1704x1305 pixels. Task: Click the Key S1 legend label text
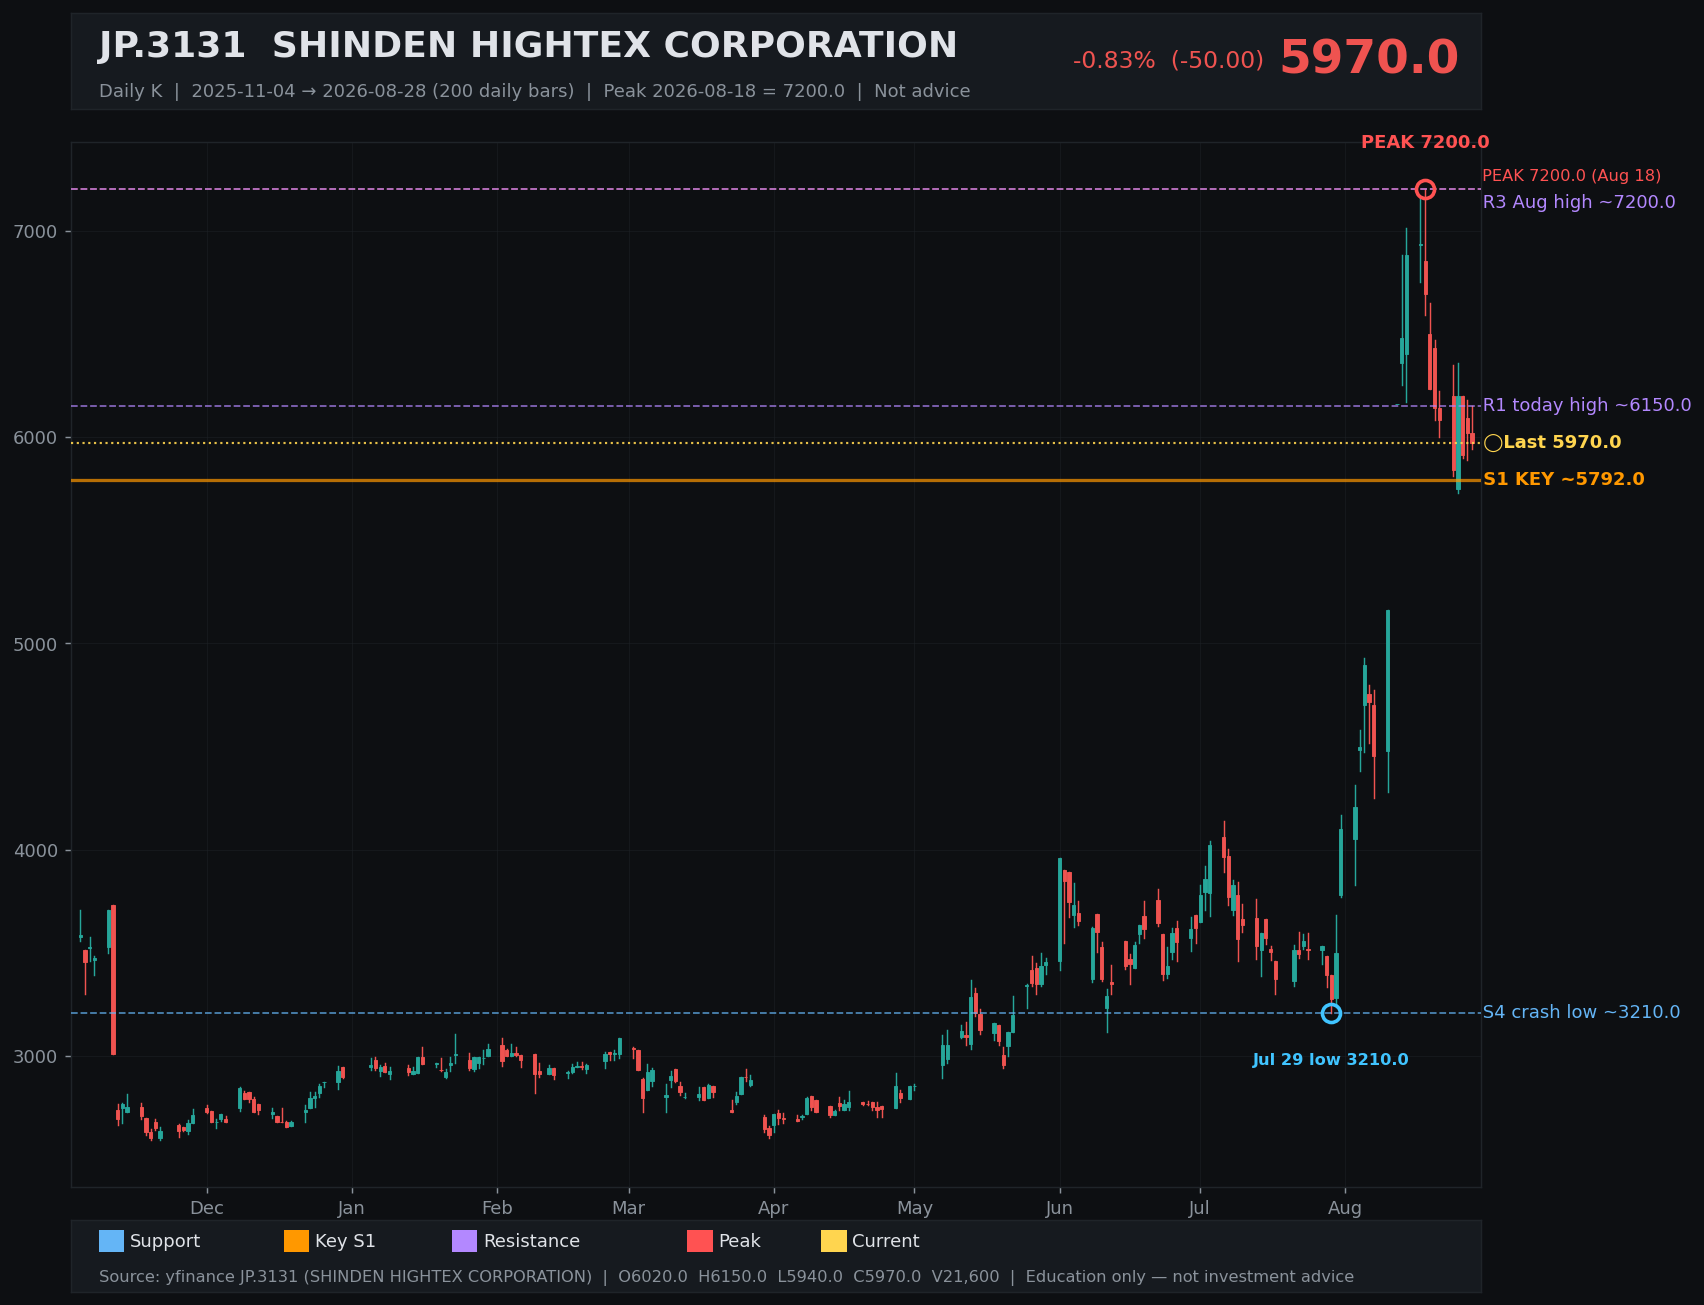click(345, 1241)
